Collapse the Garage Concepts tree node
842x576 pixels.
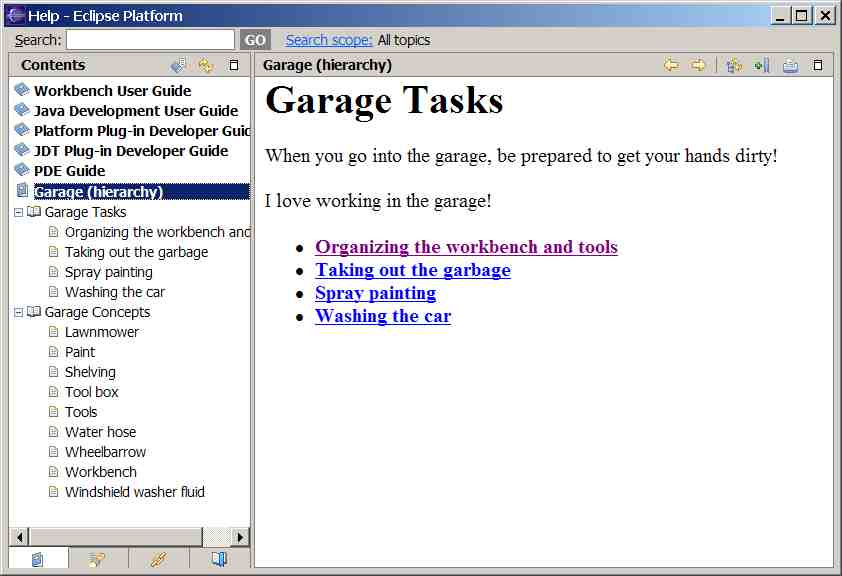click(x=18, y=312)
